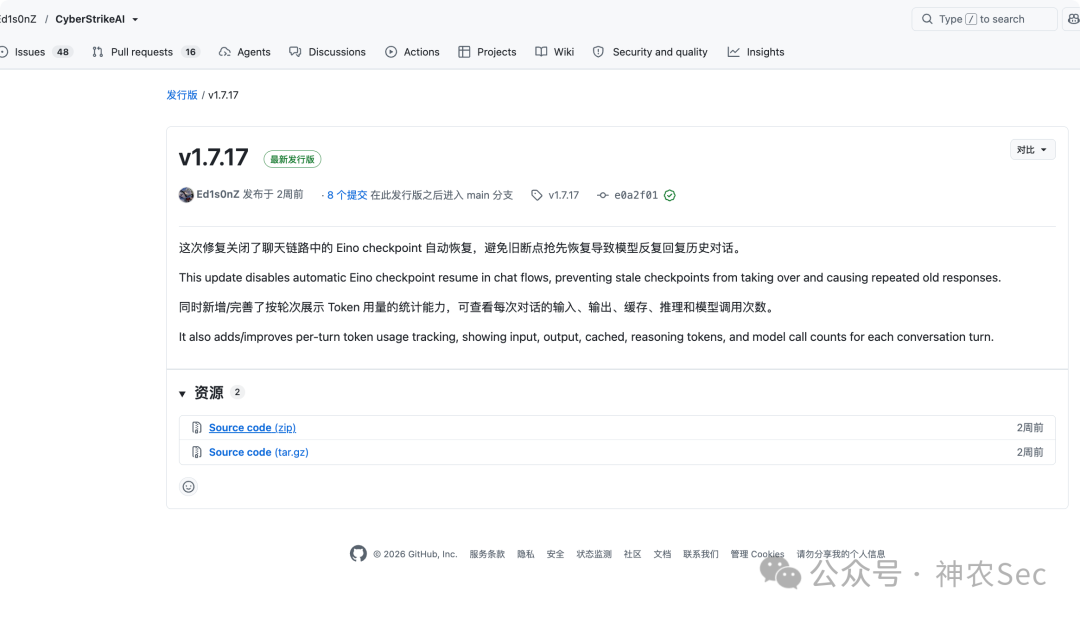Expand the dropdown arrow beside CyberStrikeAI
Image resolution: width=1080 pixels, height=617 pixels.
point(135,19)
